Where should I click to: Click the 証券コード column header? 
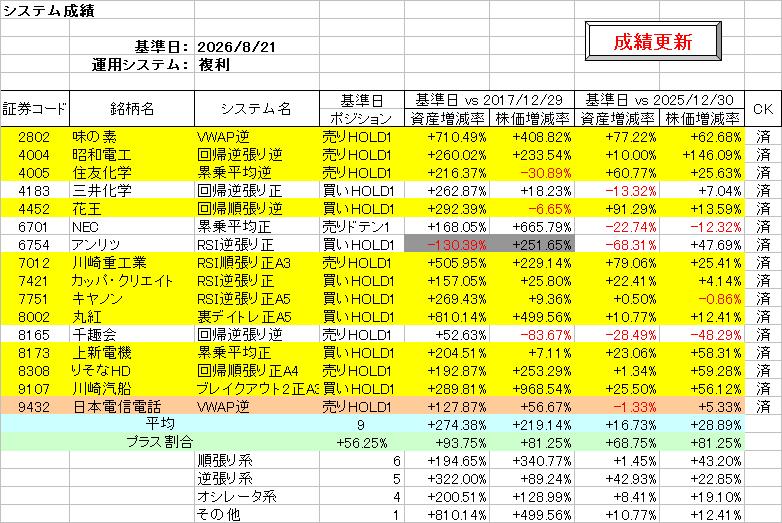[34, 109]
